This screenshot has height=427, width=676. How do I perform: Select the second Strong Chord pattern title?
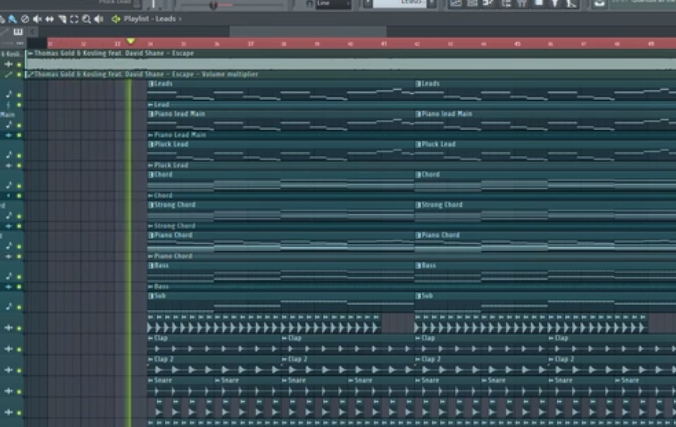(x=442, y=205)
